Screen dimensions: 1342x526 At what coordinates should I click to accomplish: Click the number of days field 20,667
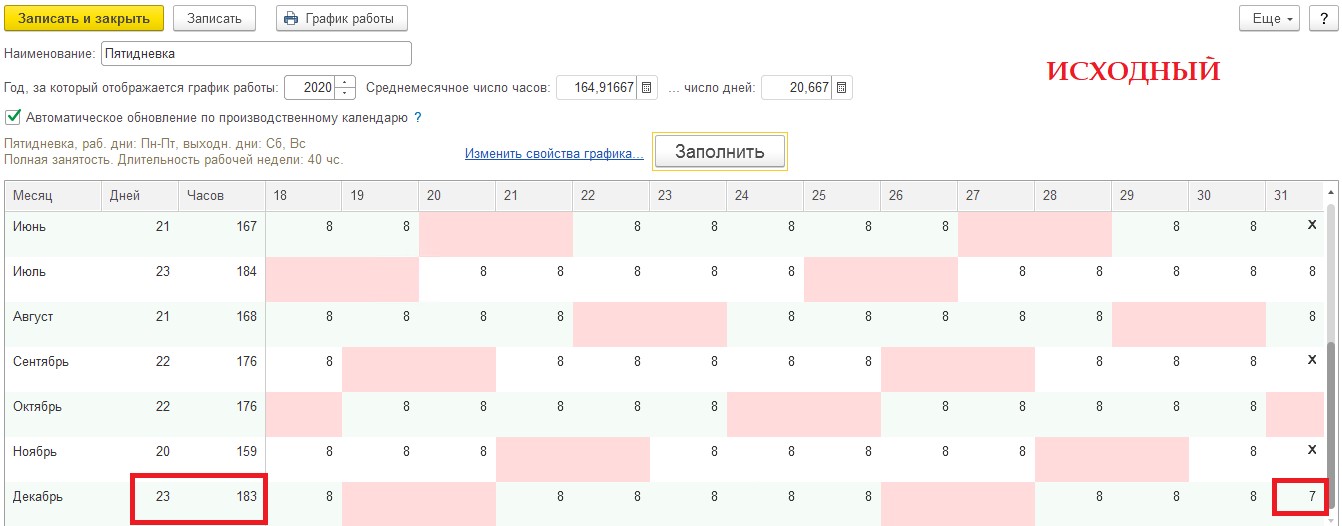(797, 88)
